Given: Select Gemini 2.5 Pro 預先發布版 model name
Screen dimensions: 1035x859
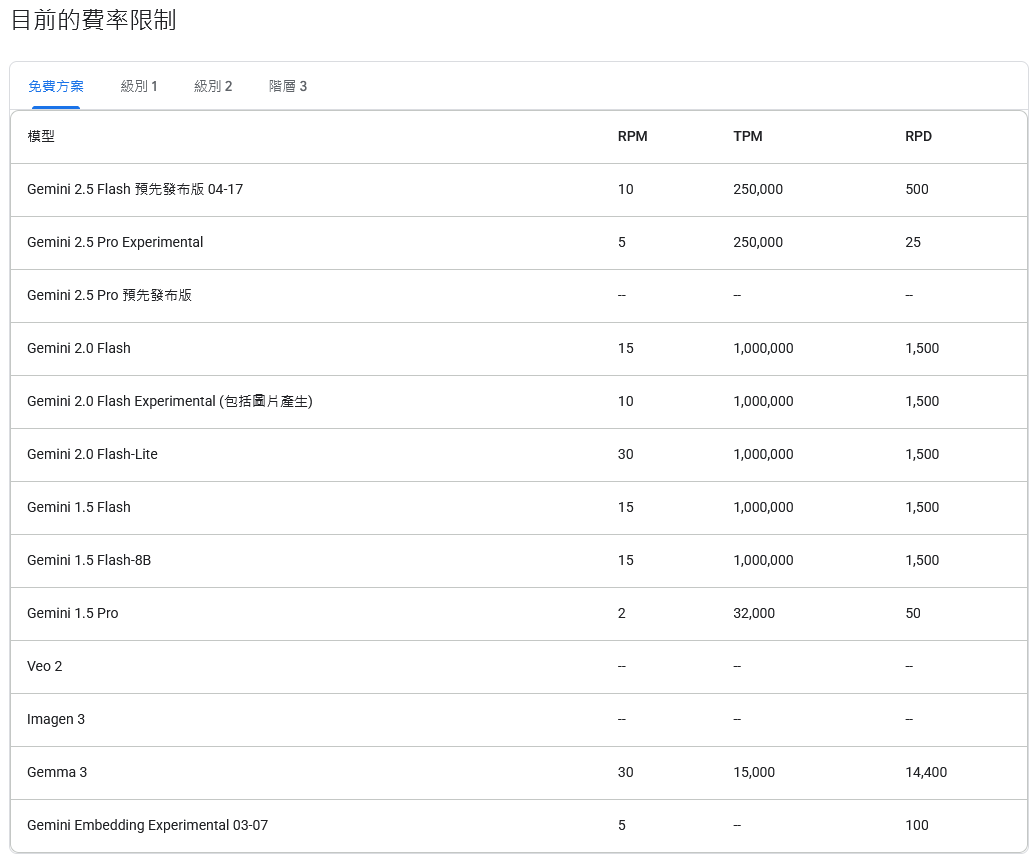Looking at the screenshot, I should point(109,295).
